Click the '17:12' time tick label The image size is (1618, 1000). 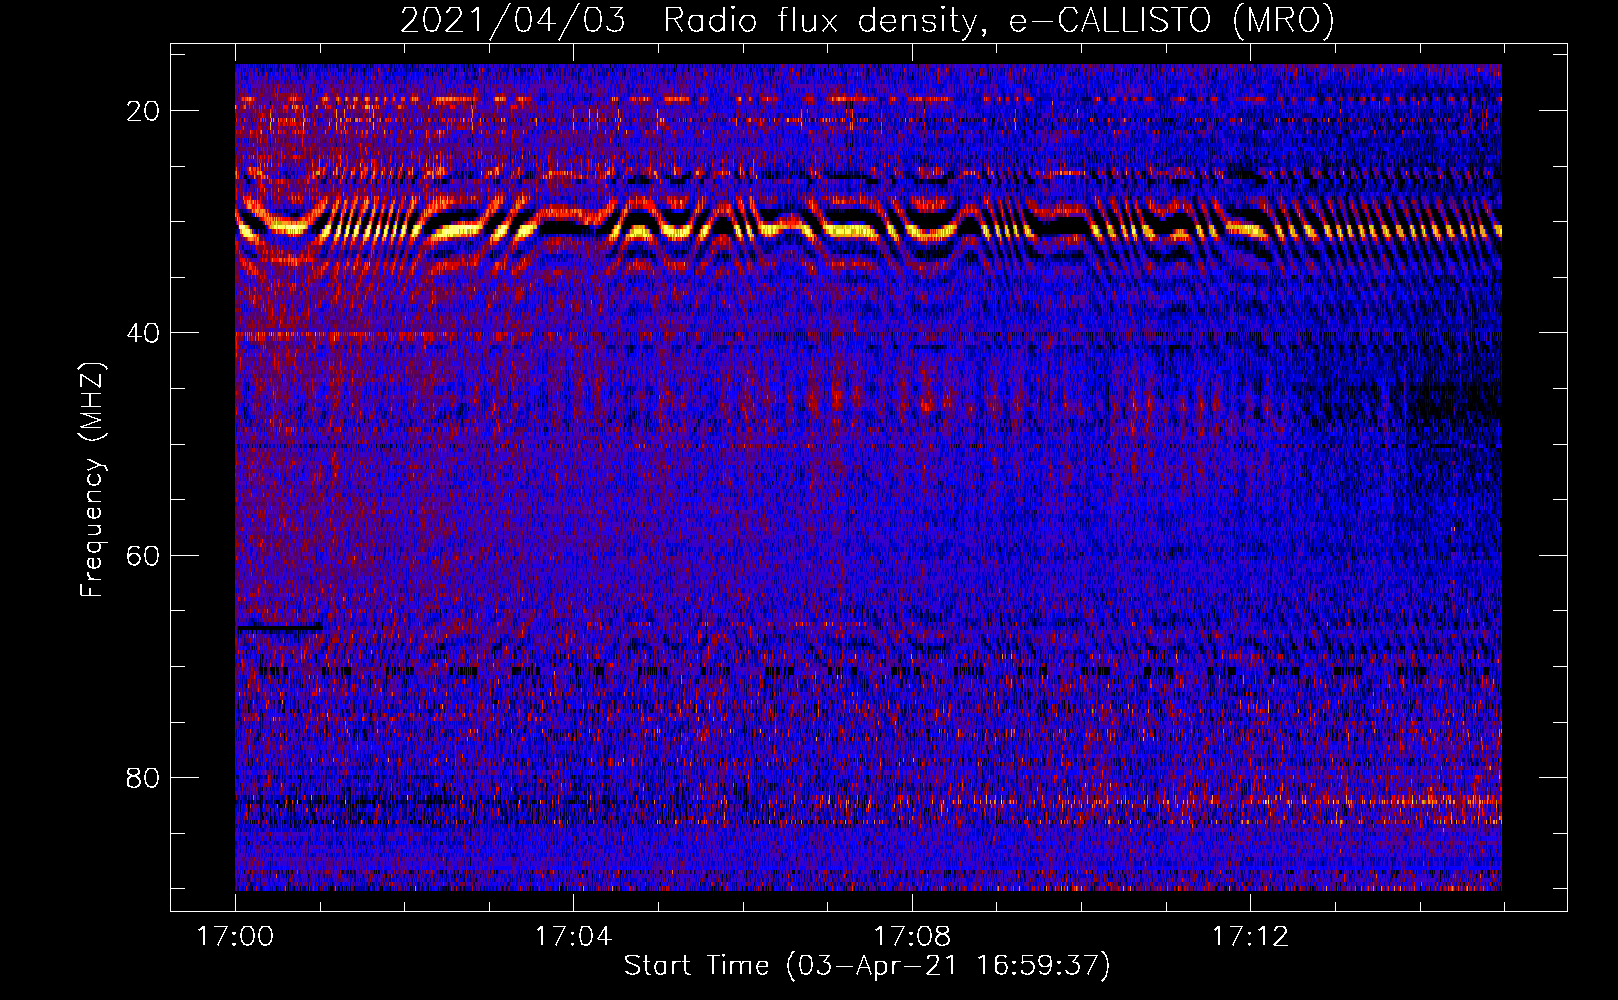[1250, 937]
